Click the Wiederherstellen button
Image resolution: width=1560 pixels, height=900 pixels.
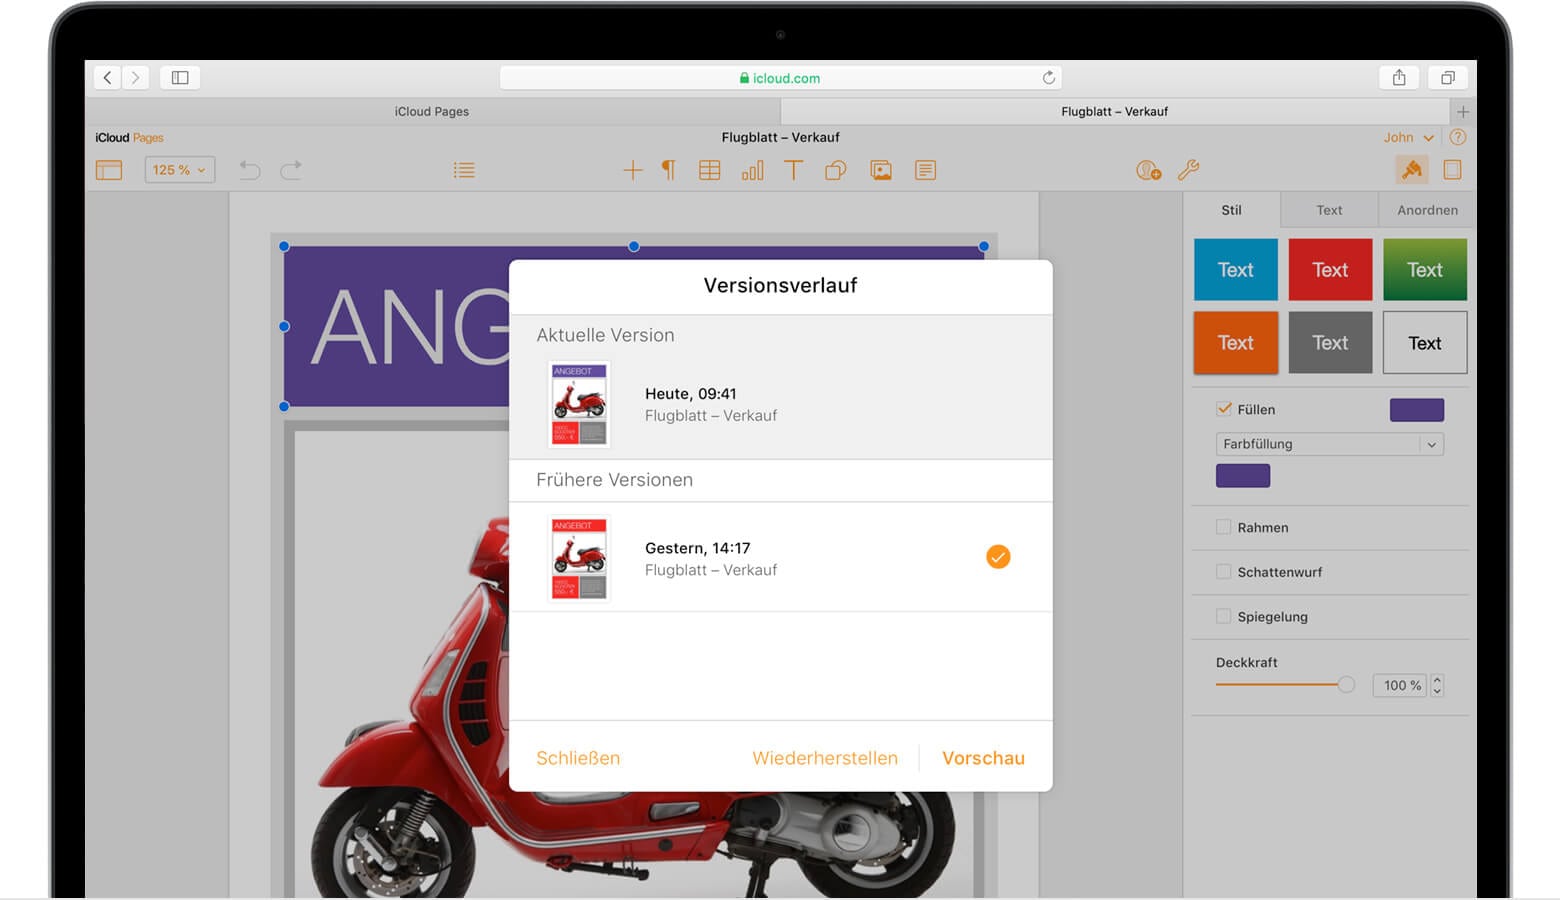tap(825, 758)
